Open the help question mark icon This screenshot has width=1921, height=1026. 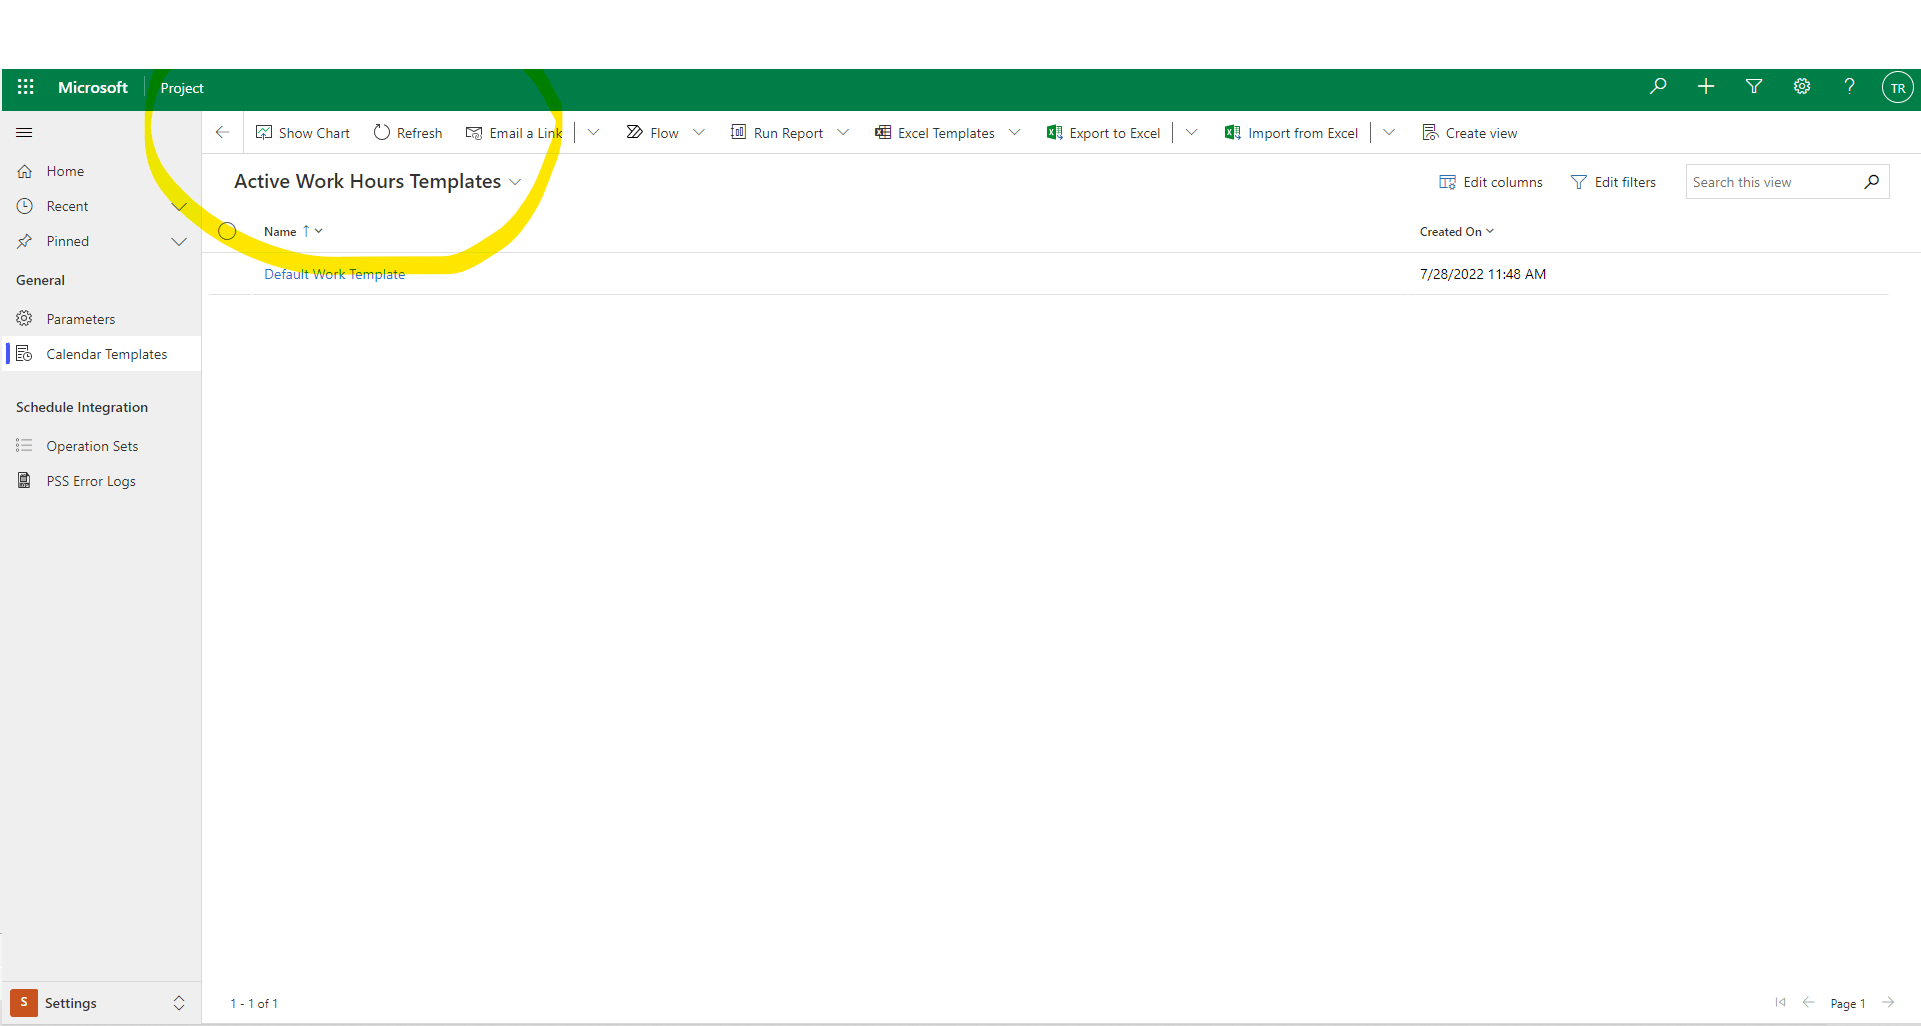1850,87
